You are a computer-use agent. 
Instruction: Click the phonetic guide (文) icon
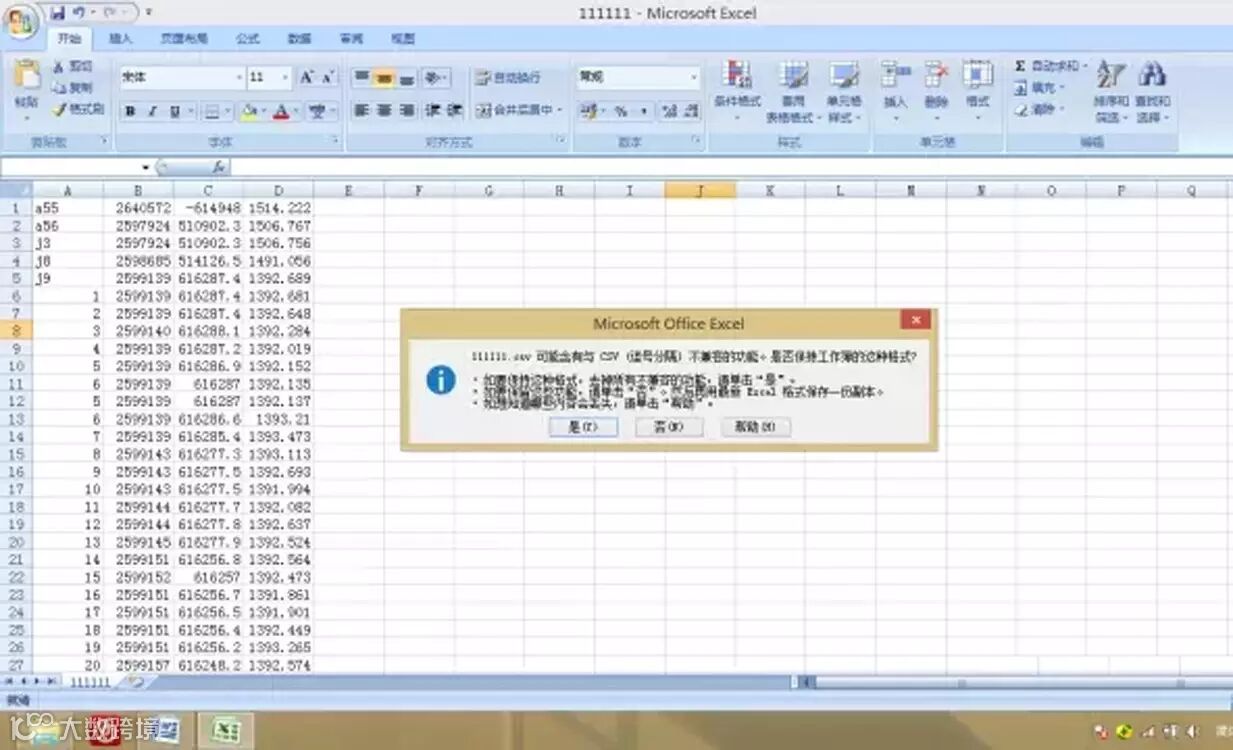pyautogui.click(x=316, y=111)
